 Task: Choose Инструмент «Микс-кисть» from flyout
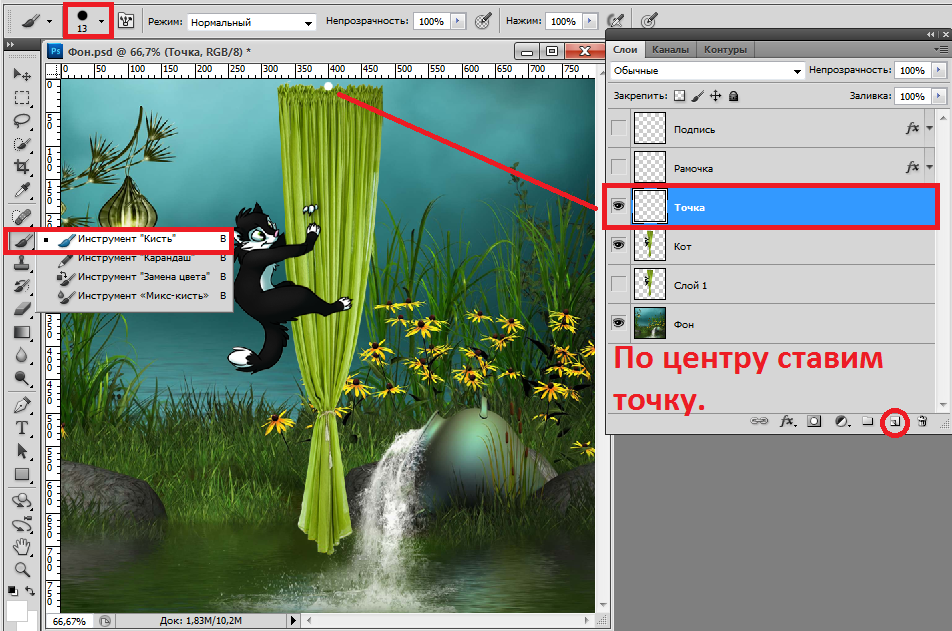coord(135,296)
